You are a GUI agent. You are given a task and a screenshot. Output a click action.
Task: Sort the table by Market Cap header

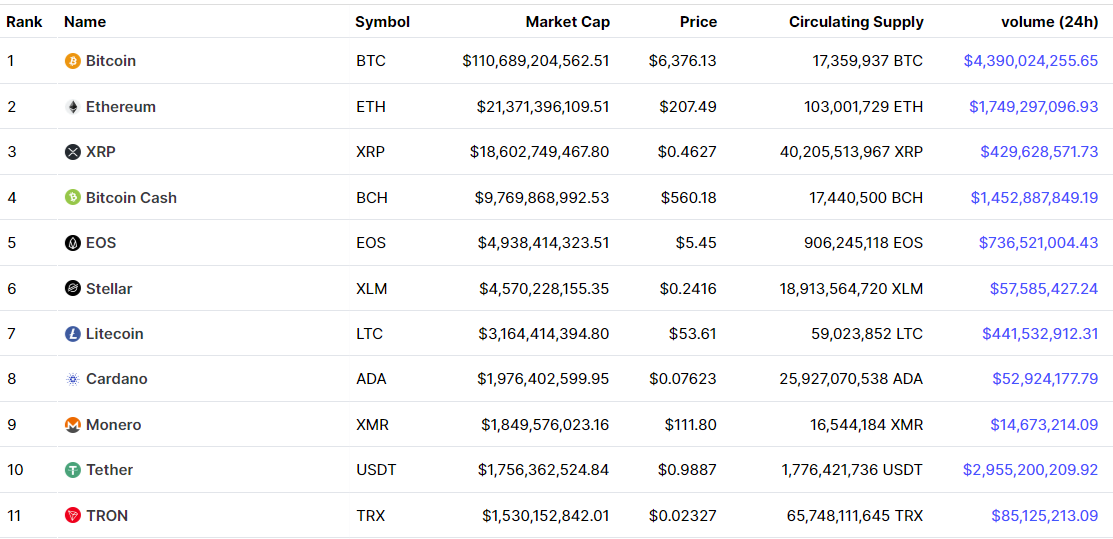(567, 22)
